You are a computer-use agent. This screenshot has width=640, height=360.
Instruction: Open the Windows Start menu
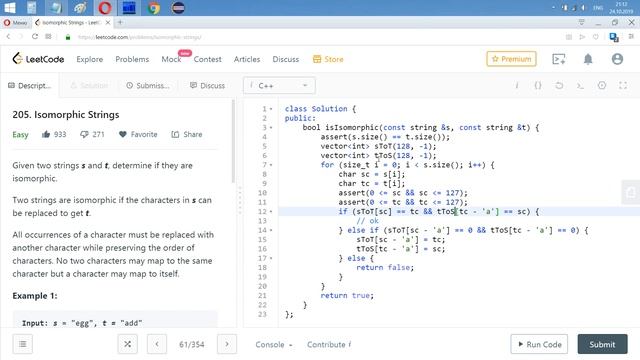[x=9, y=7]
